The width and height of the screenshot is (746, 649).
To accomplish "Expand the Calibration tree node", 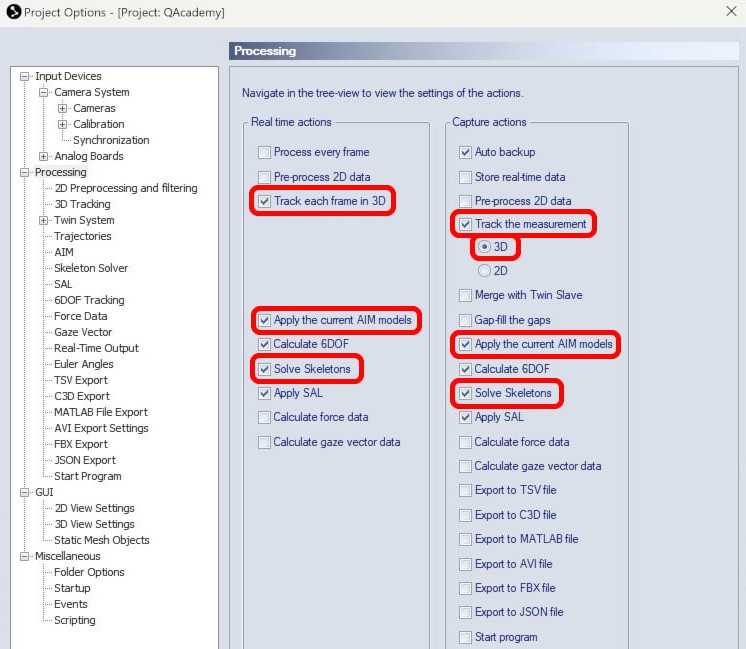I will tap(63, 124).
